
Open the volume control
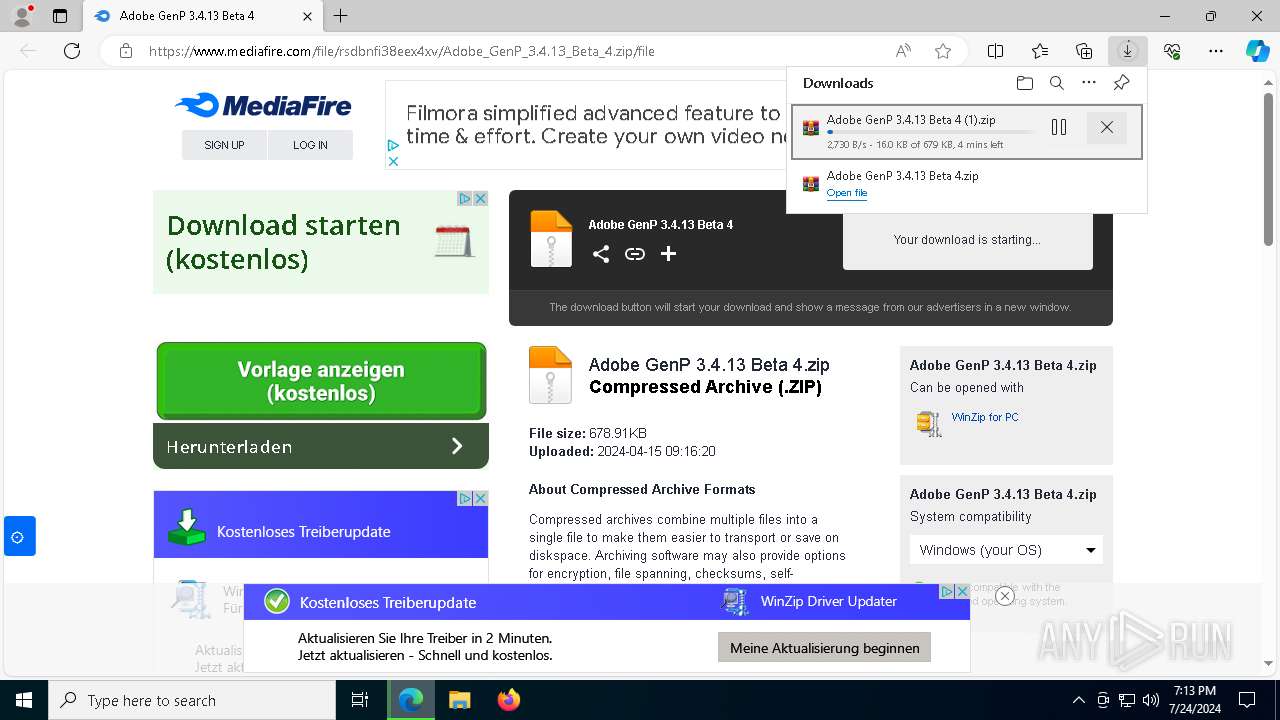(1150, 700)
